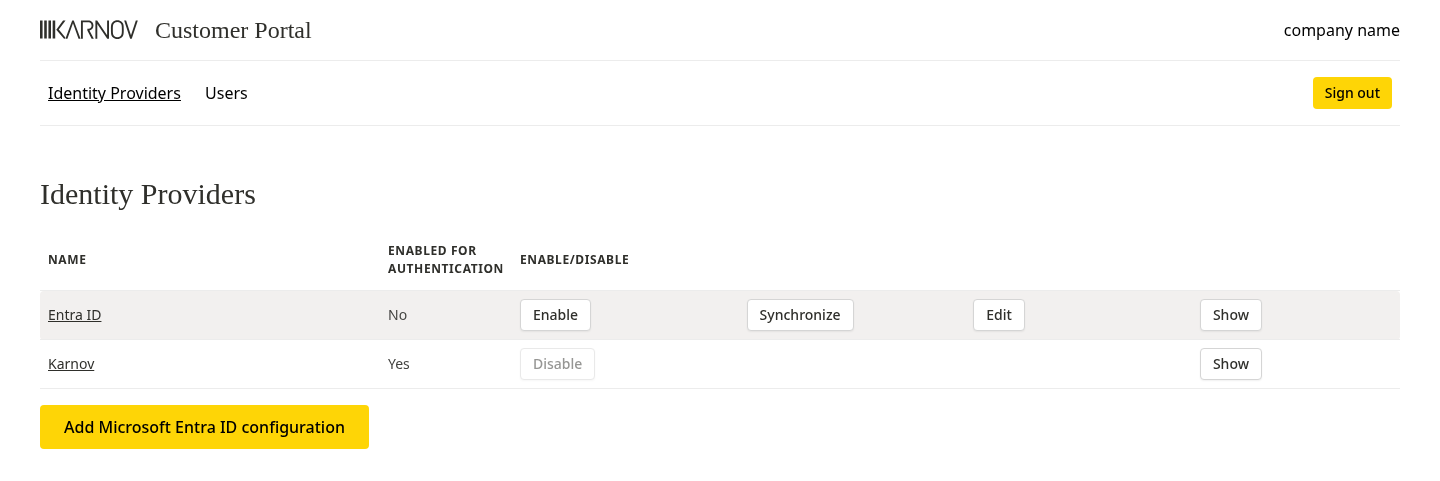The height and width of the screenshot is (481, 1440).
Task: Click Enabled for Authentication column header
Action: (x=445, y=260)
